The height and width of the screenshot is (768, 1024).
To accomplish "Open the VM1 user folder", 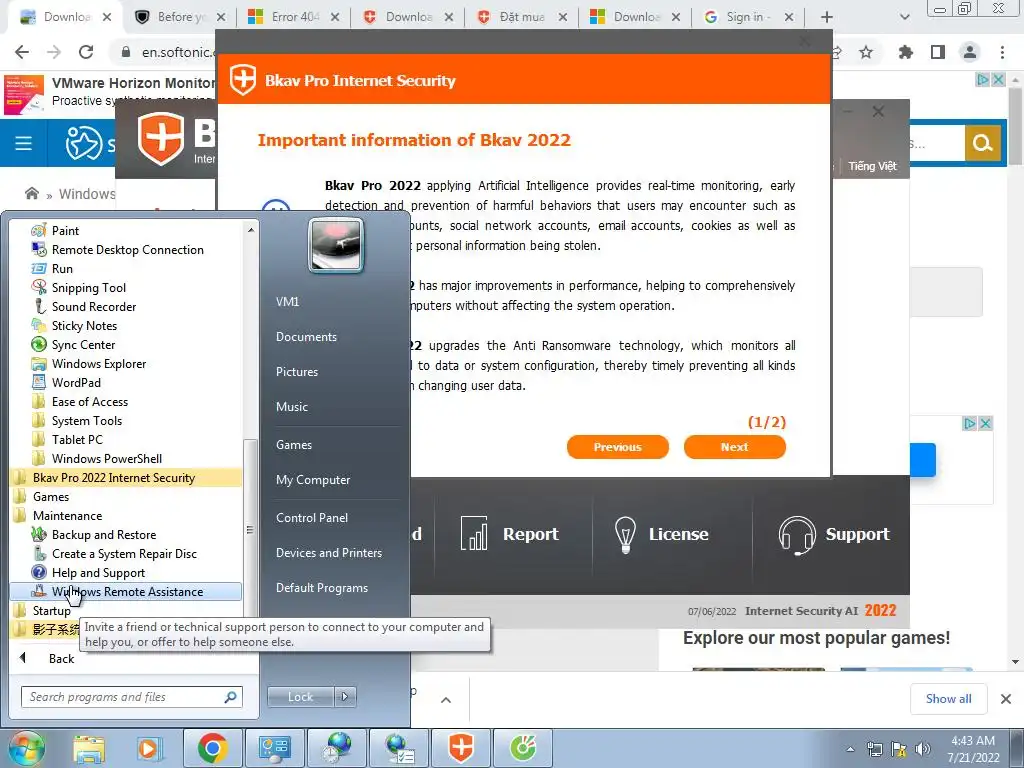I will pyautogui.click(x=287, y=302).
